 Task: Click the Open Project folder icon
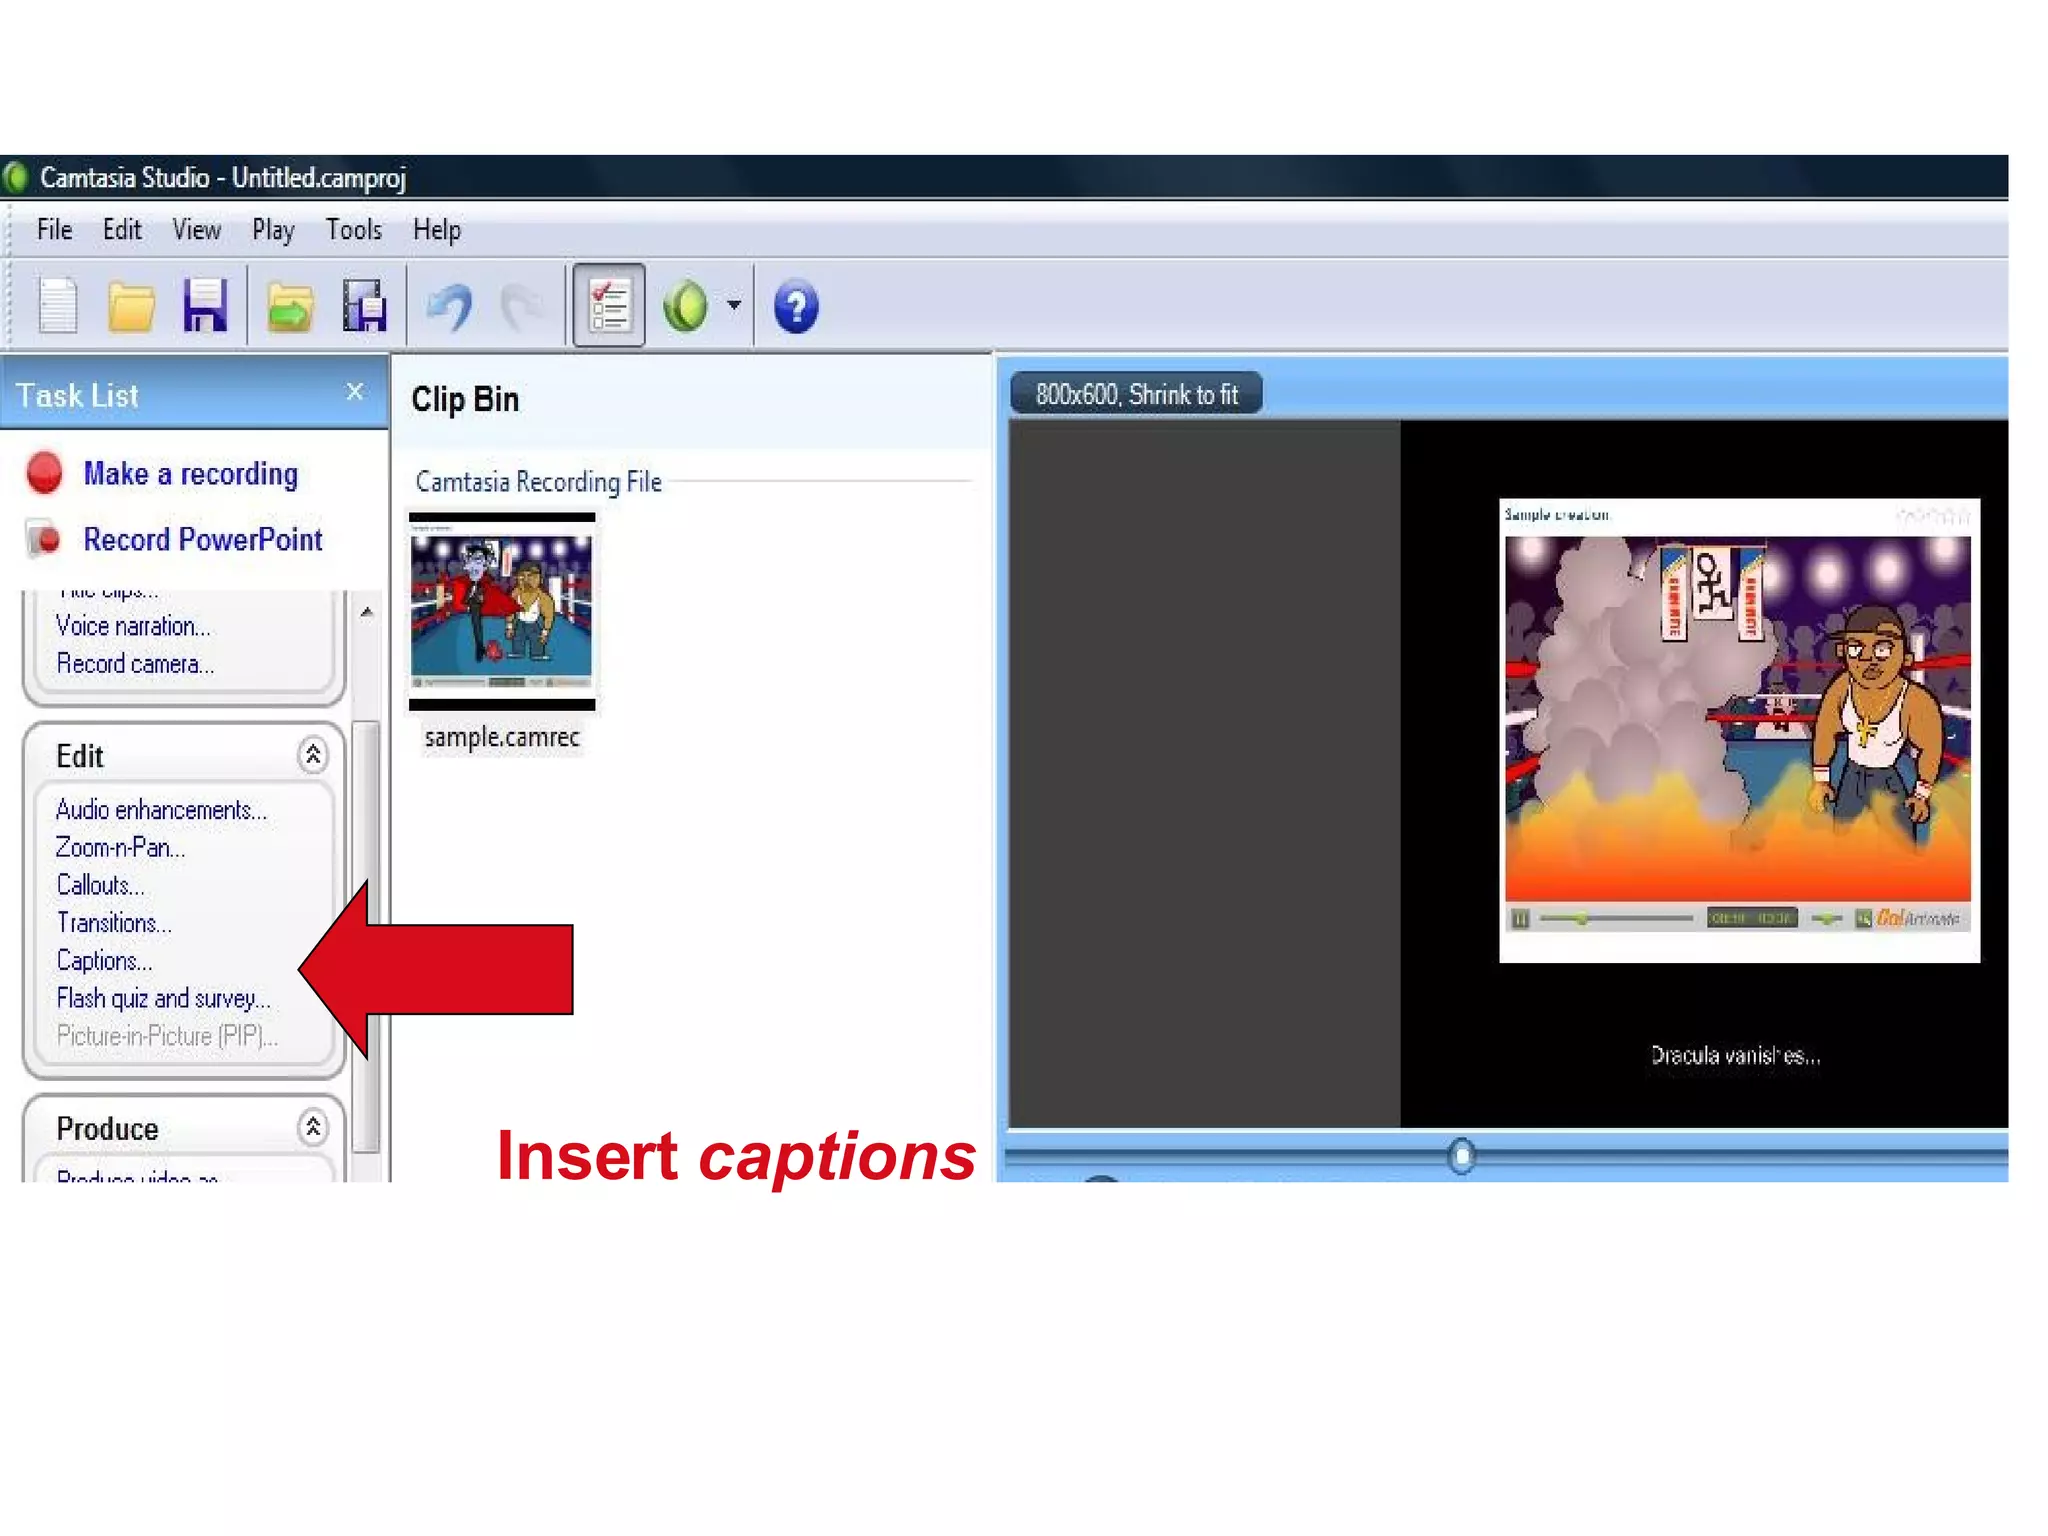pyautogui.click(x=131, y=306)
